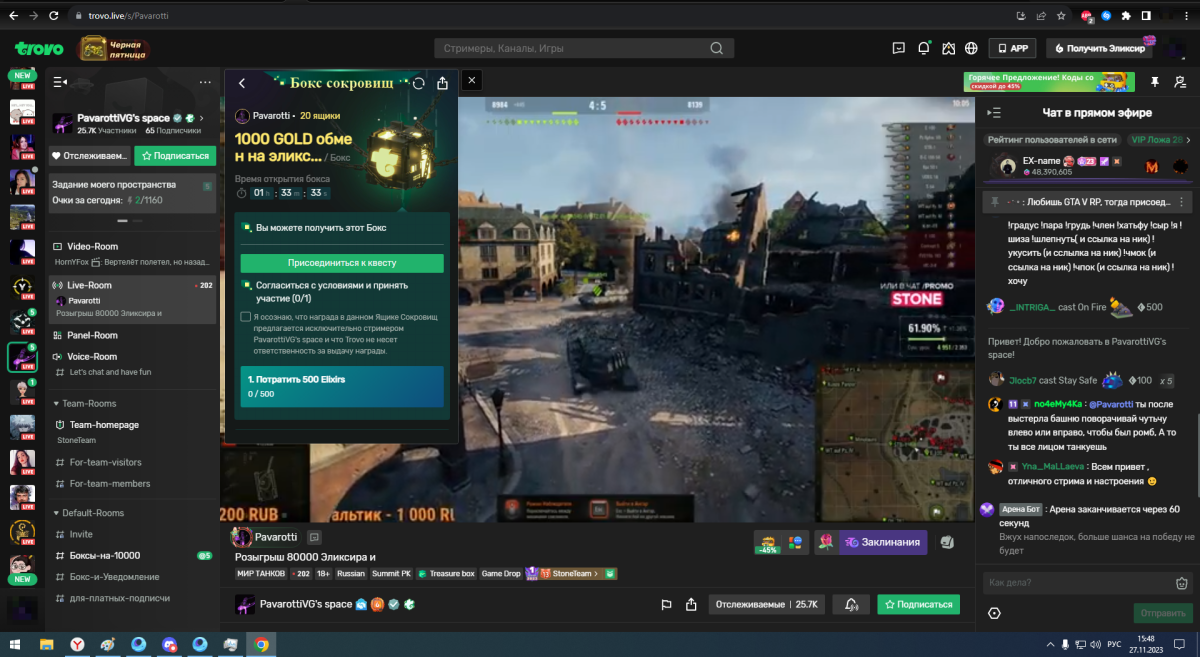This screenshot has height=657, width=1200.
Task: Open the language globe icon
Action: point(971,48)
